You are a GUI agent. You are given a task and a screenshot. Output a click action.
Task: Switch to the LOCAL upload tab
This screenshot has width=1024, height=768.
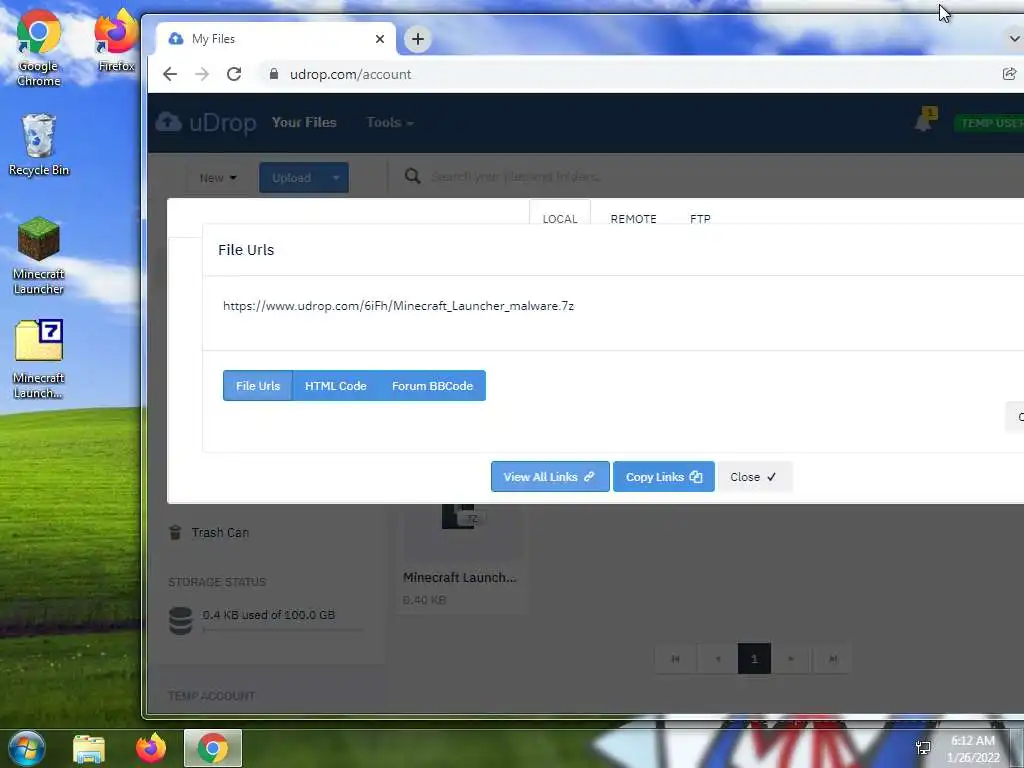point(560,218)
